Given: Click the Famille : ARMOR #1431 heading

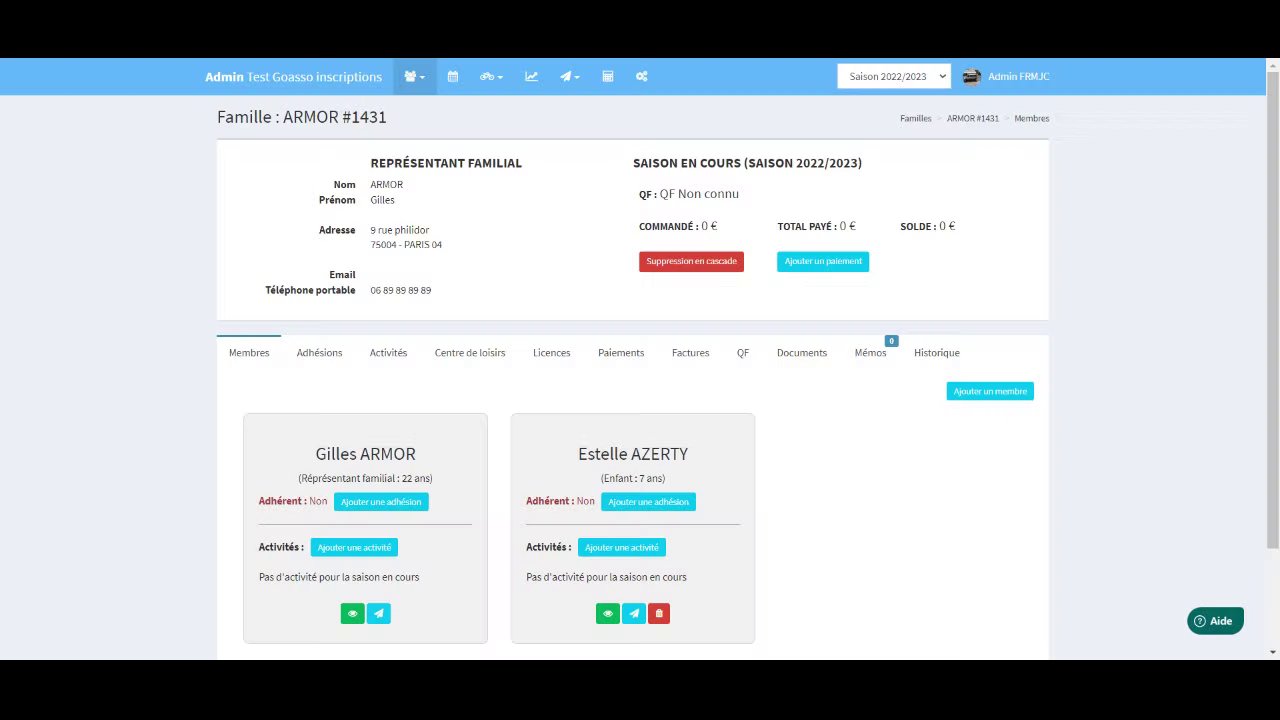Looking at the screenshot, I should point(301,117).
